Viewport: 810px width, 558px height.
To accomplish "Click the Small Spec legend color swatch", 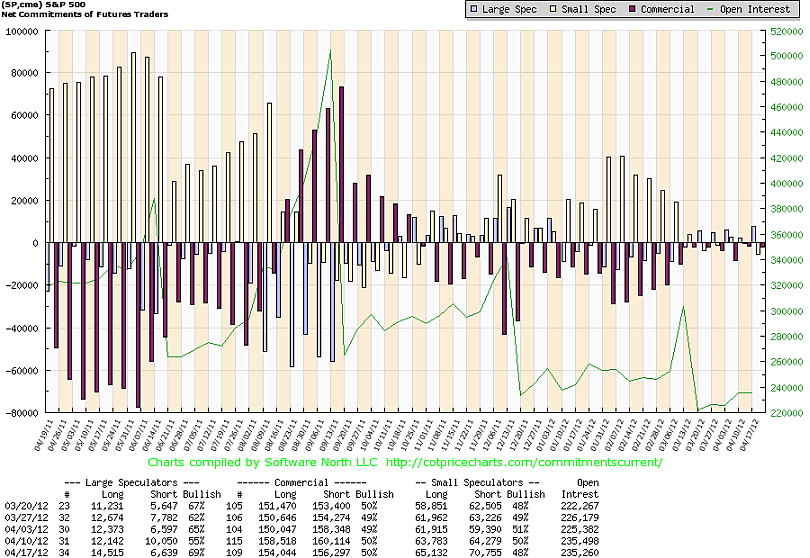I will 553,9.
